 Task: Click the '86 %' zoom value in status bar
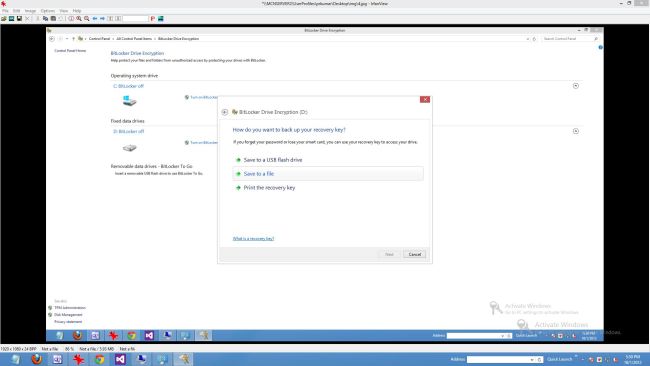(x=69, y=349)
